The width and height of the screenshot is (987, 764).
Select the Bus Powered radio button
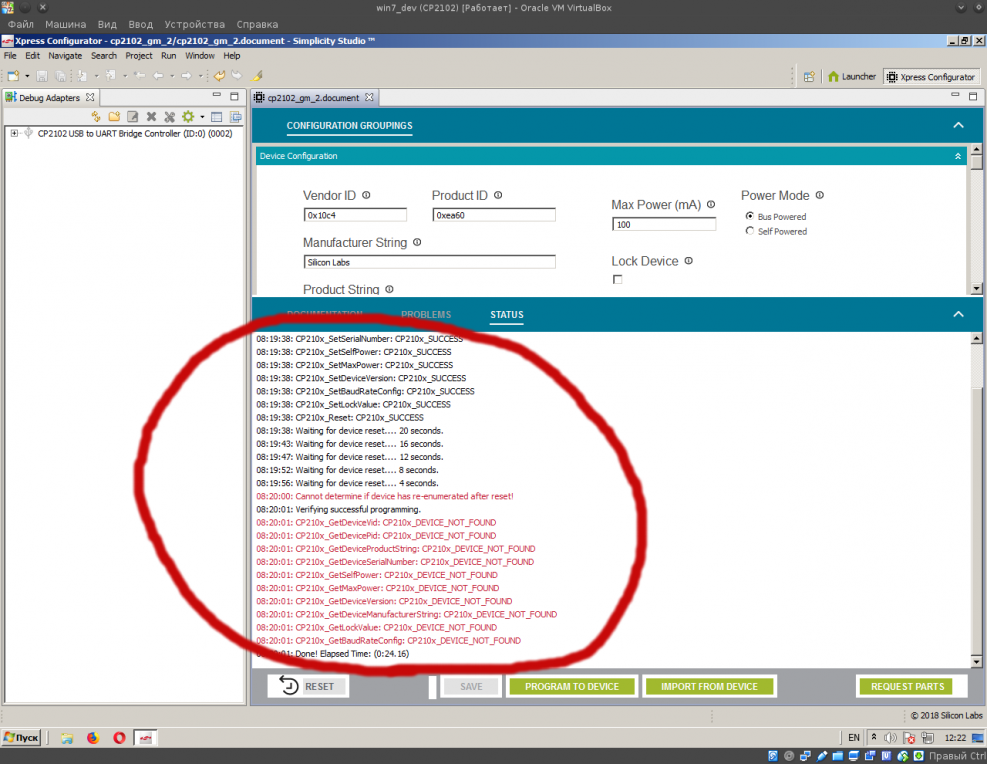point(750,216)
